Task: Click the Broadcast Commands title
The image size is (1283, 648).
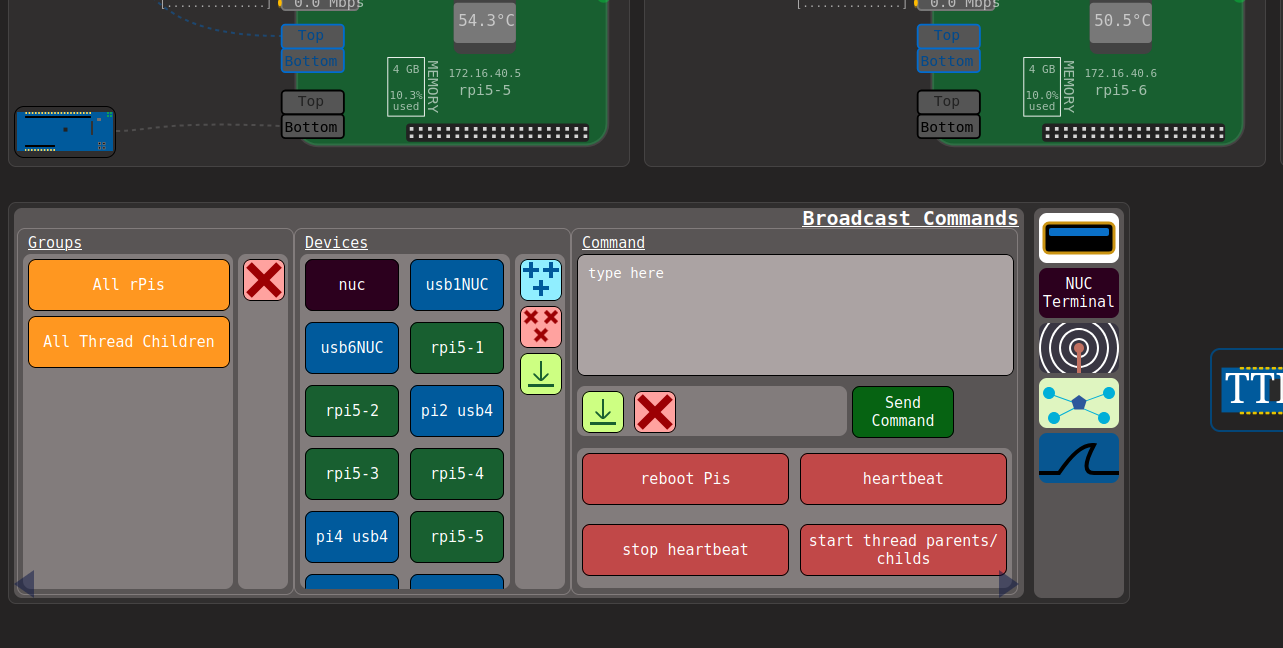Action: 910,218
